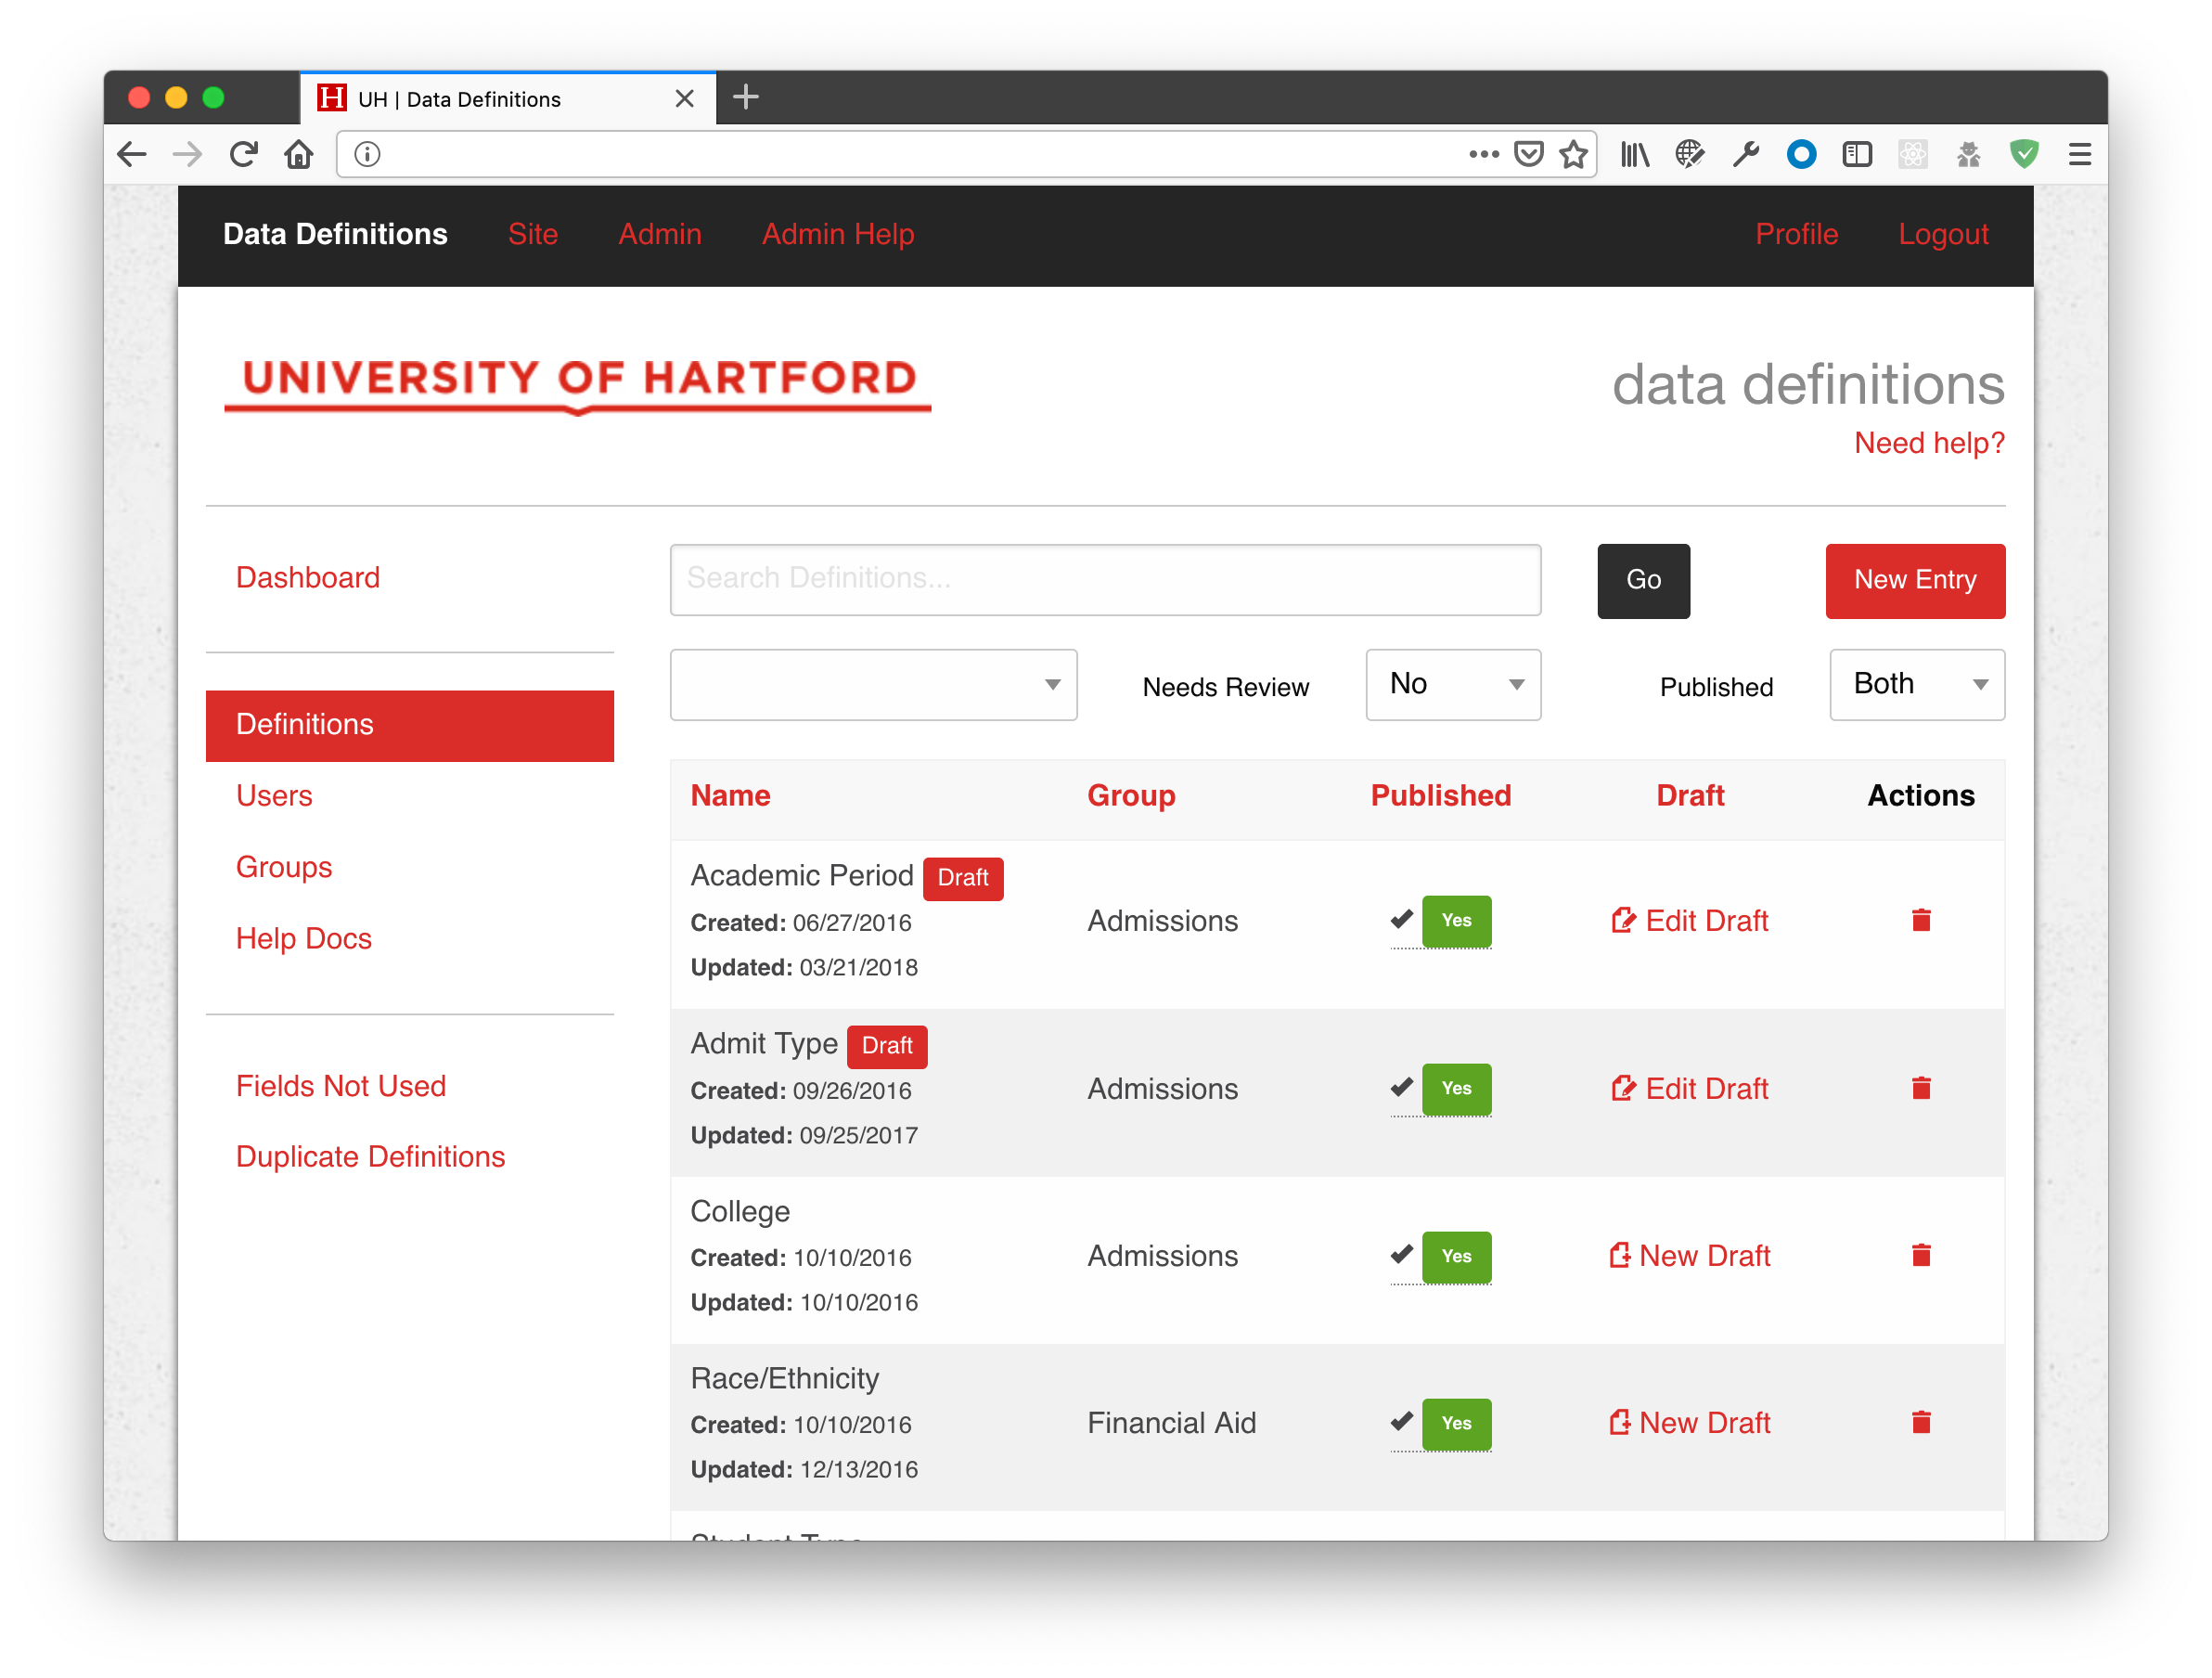Open Duplicate Definitions link
Screen dimensions: 2212x1678
pyautogui.click(x=371, y=1157)
